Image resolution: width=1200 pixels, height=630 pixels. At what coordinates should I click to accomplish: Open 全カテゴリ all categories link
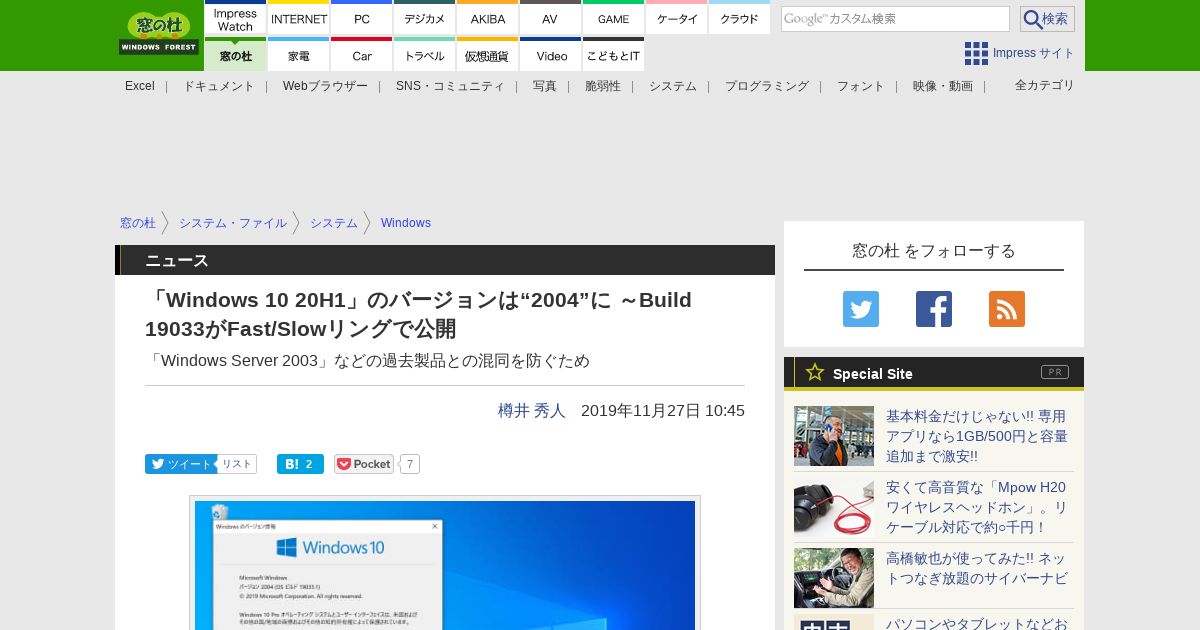pyautogui.click(x=1045, y=85)
